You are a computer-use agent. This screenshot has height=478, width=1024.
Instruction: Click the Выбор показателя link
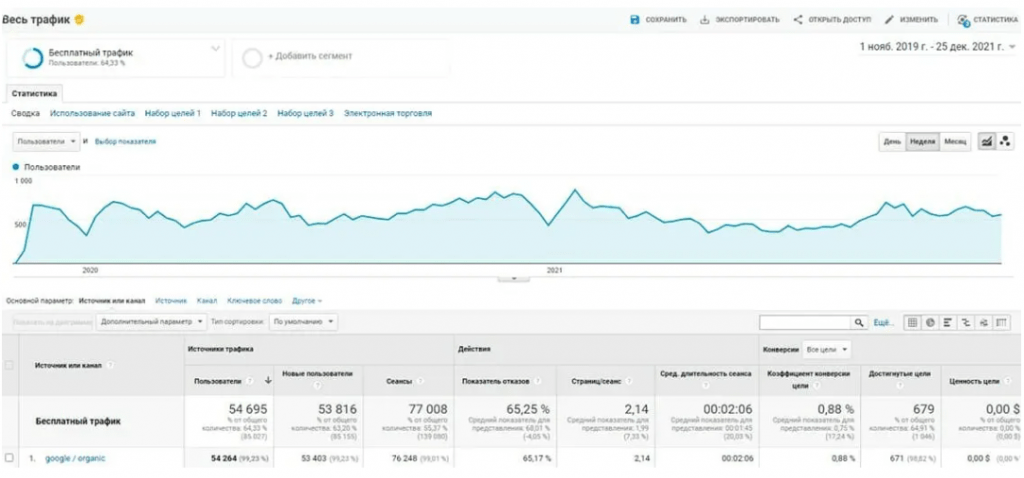(125, 141)
